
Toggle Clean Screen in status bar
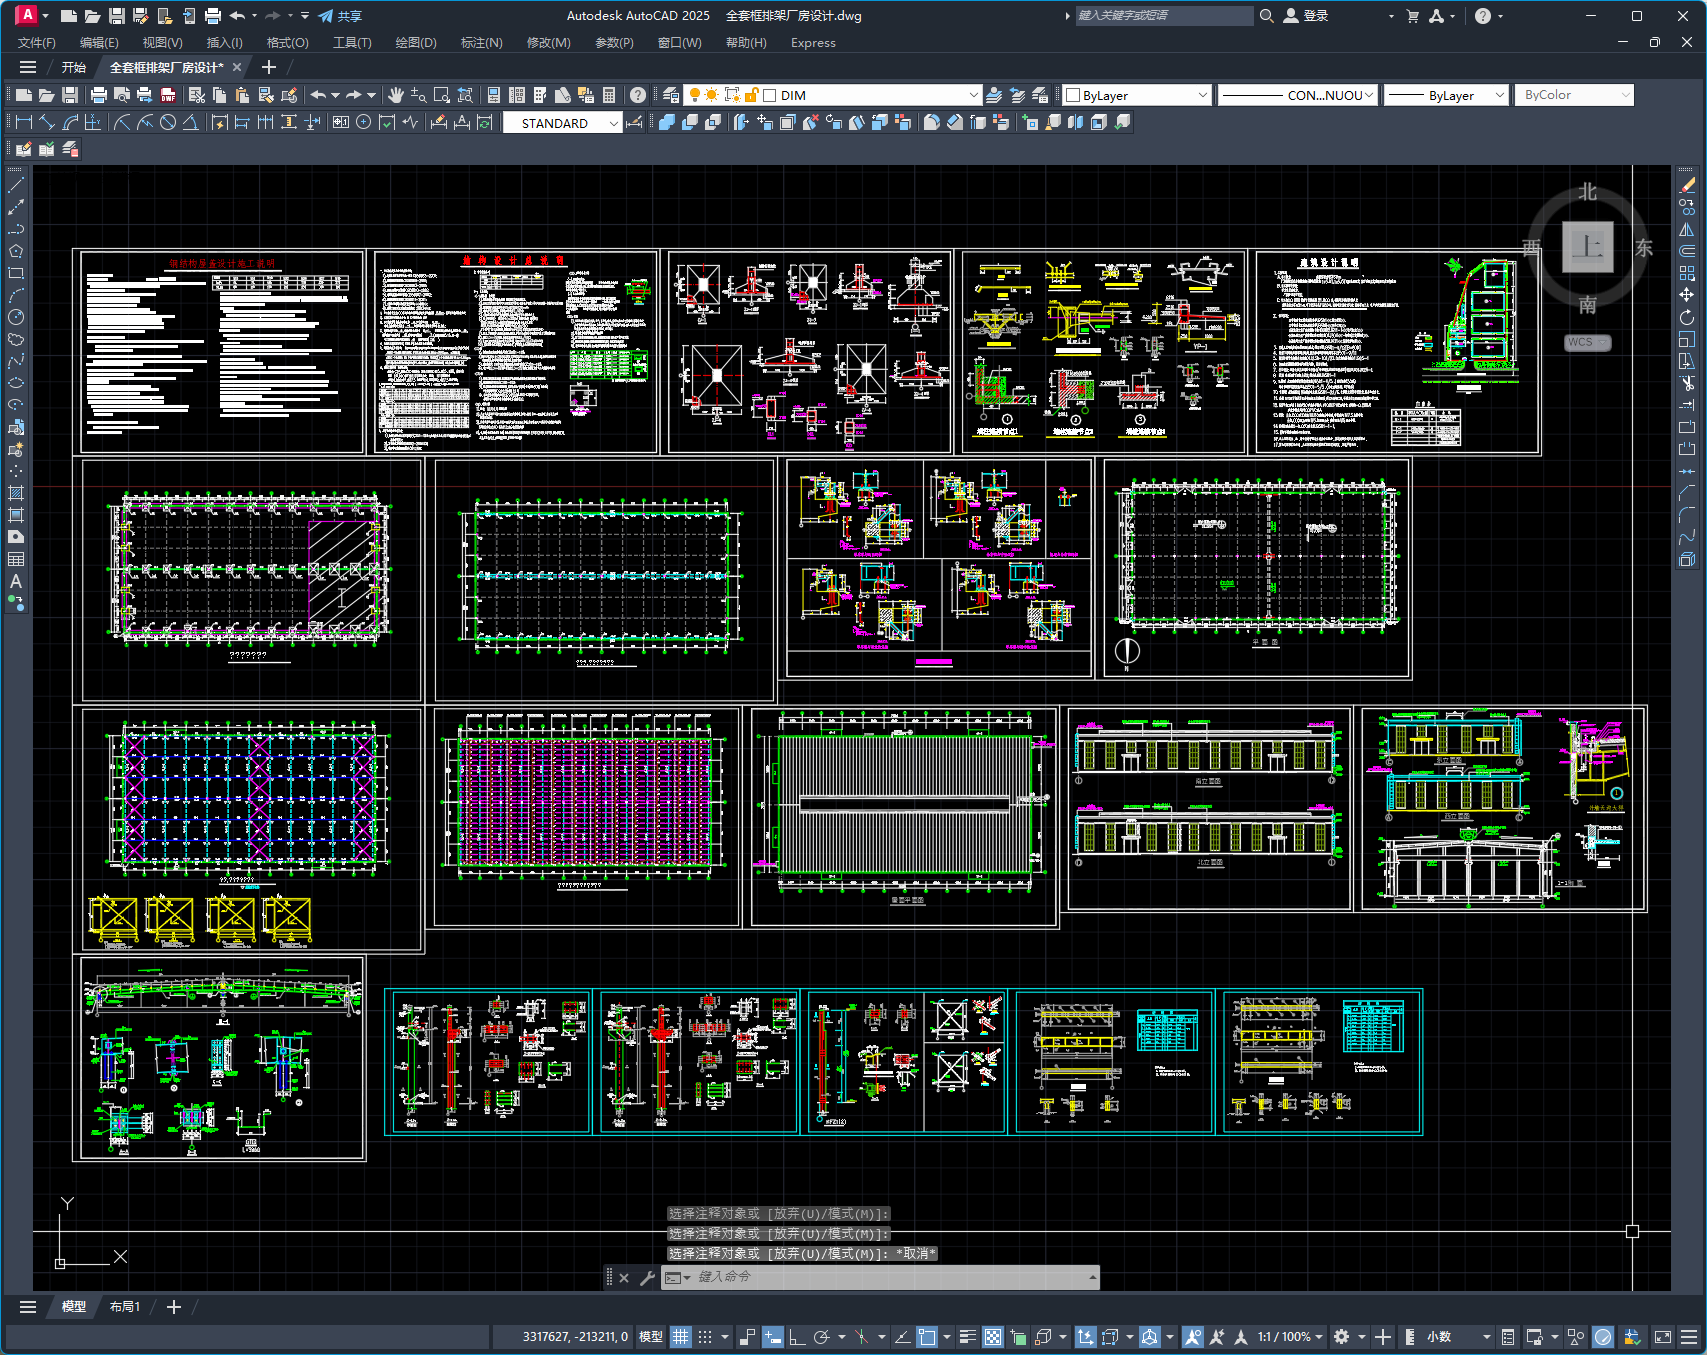(x=1663, y=1337)
